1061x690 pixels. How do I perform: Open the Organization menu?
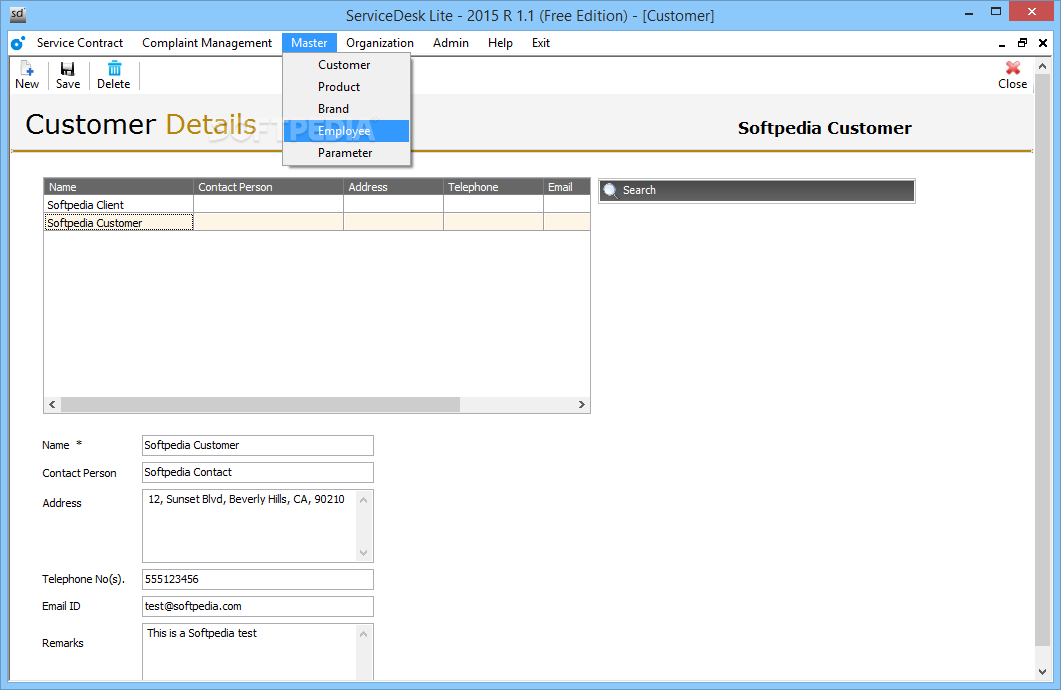click(x=380, y=43)
